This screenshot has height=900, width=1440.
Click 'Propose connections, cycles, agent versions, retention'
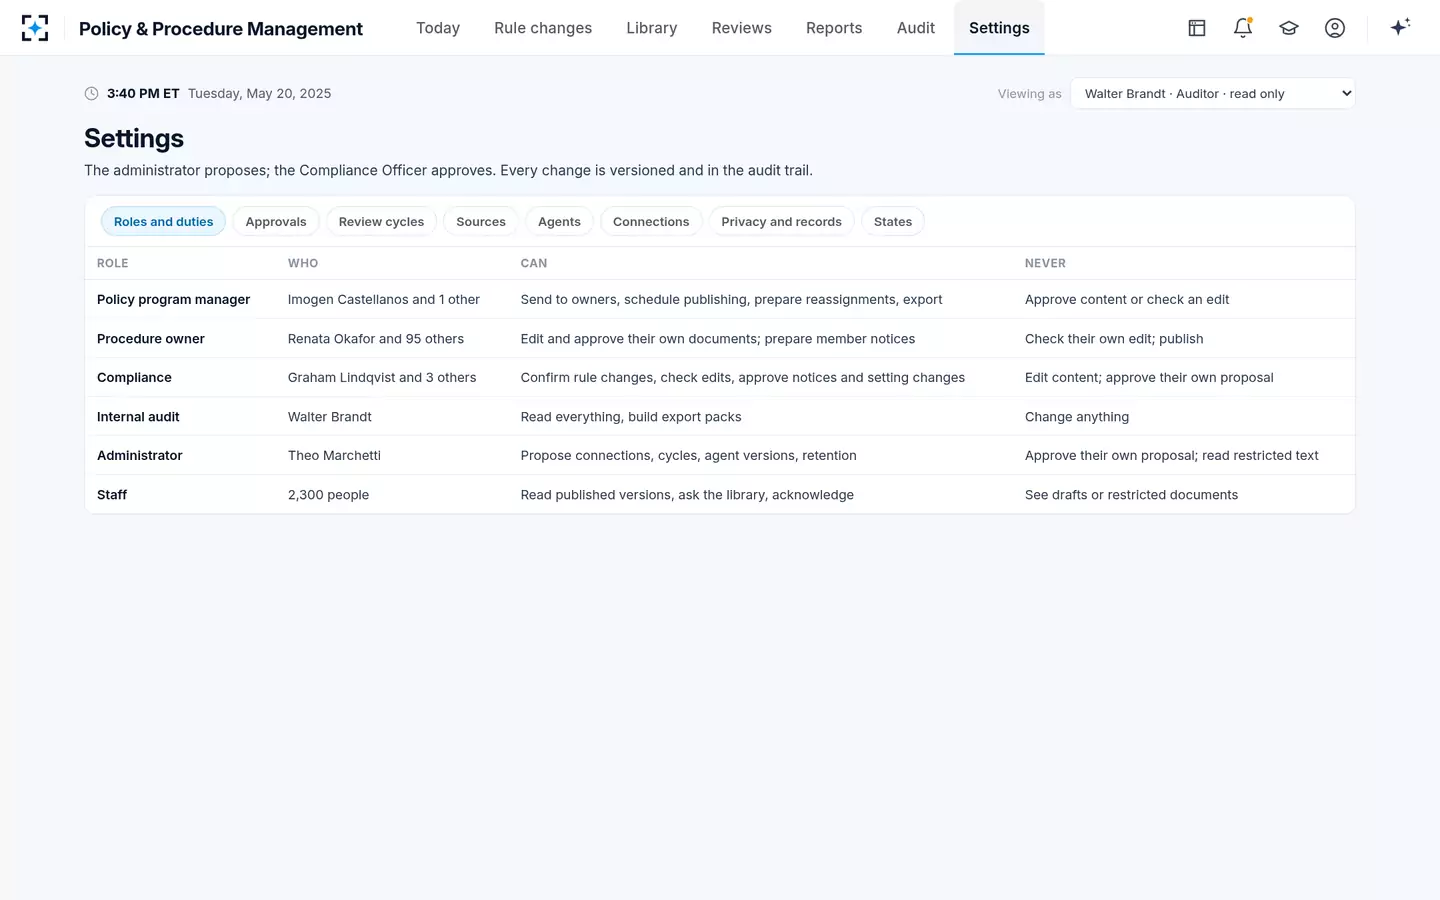click(689, 455)
